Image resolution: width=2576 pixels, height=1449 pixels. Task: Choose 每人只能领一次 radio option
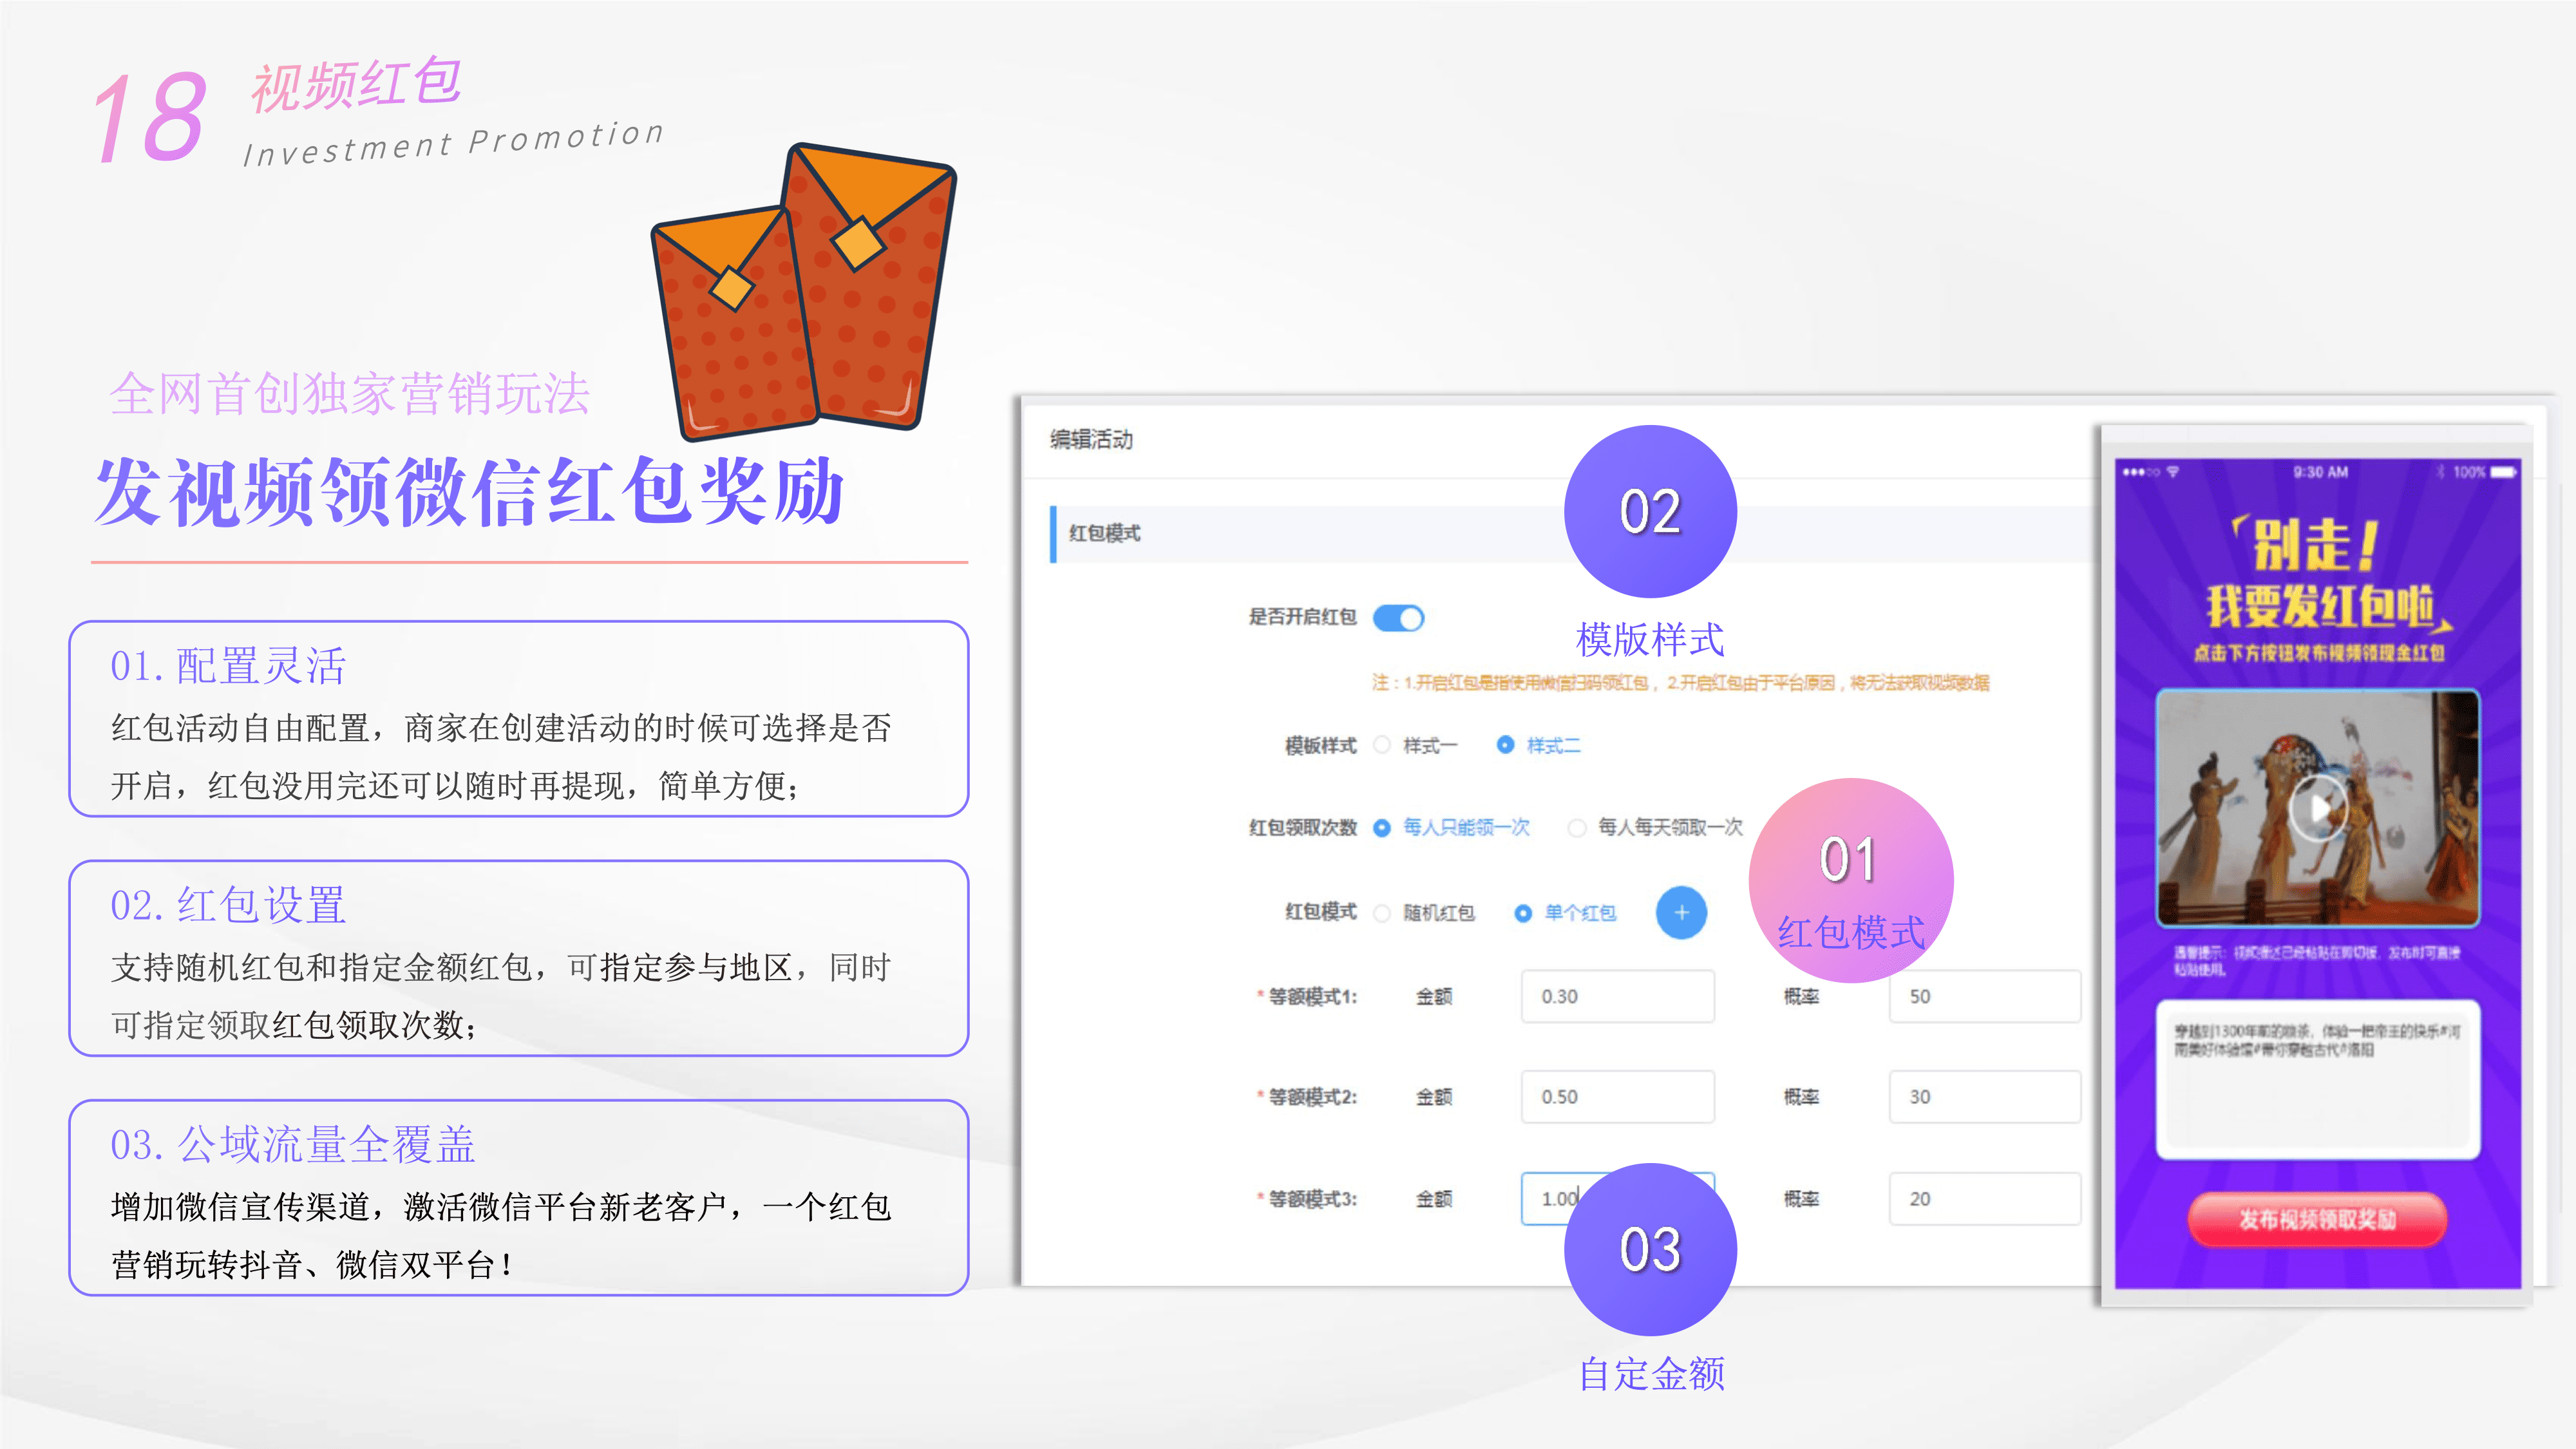tap(1382, 828)
